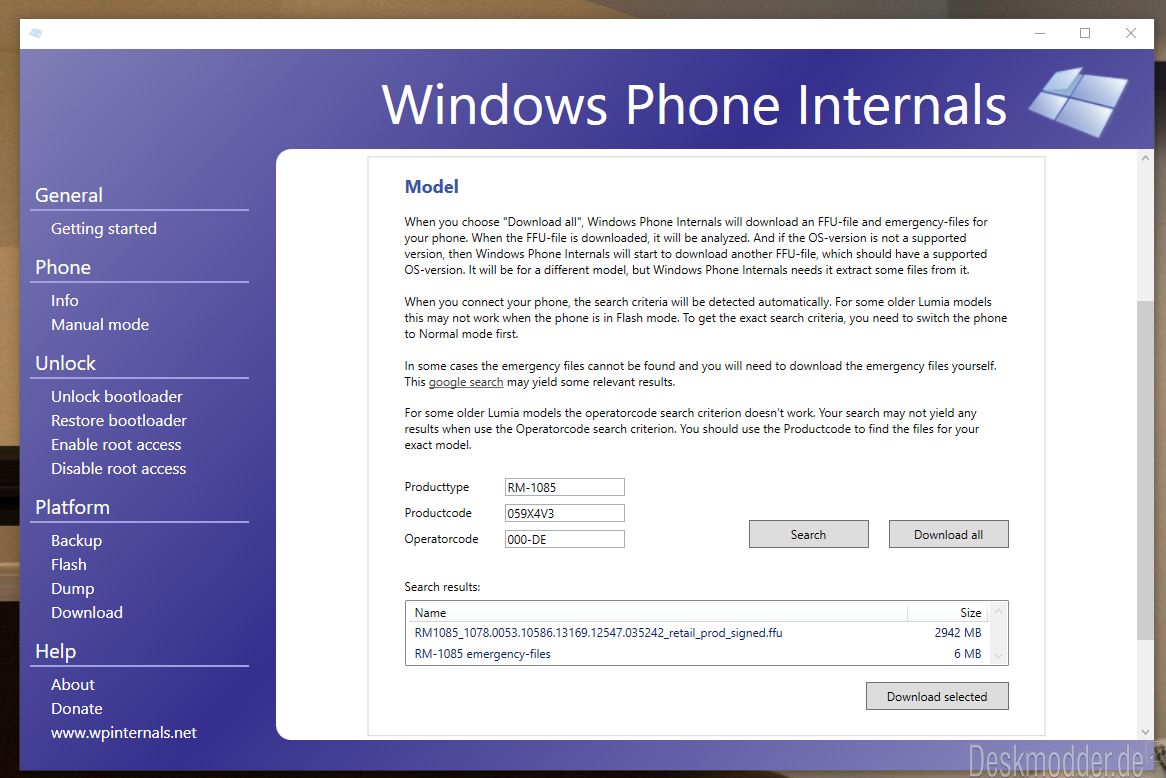Screen dimensions: 1166x778
Task: Click the Platform section heading
Action: pyautogui.click(x=72, y=507)
